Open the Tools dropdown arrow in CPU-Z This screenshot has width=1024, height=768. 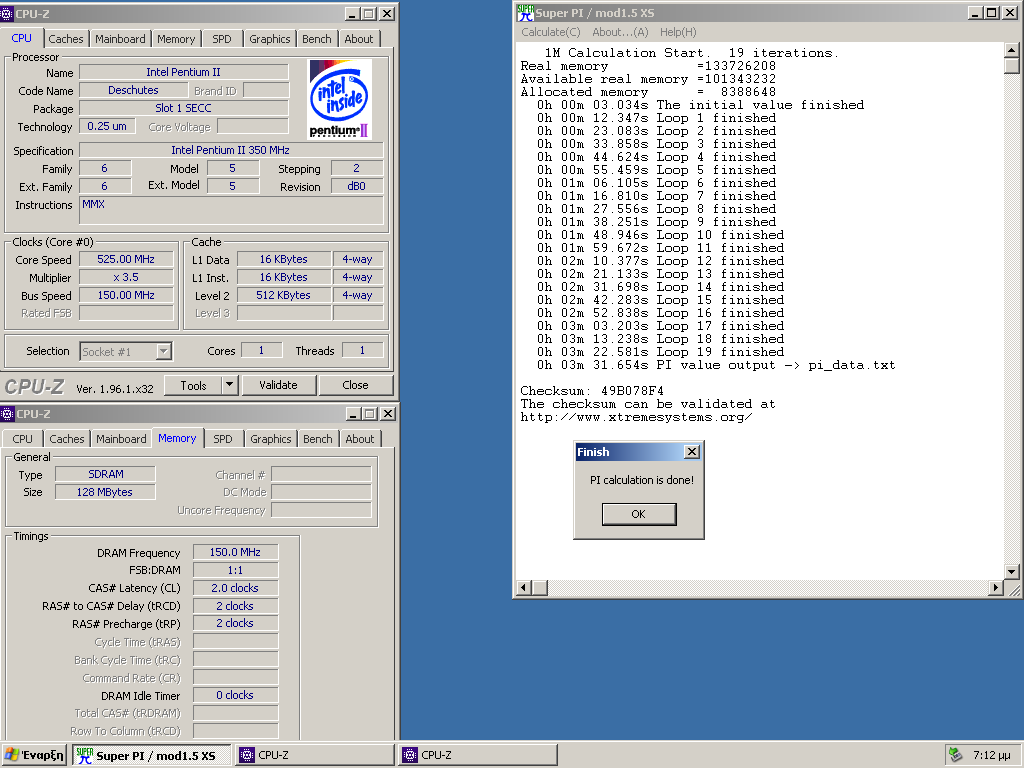(x=229, y=385)
